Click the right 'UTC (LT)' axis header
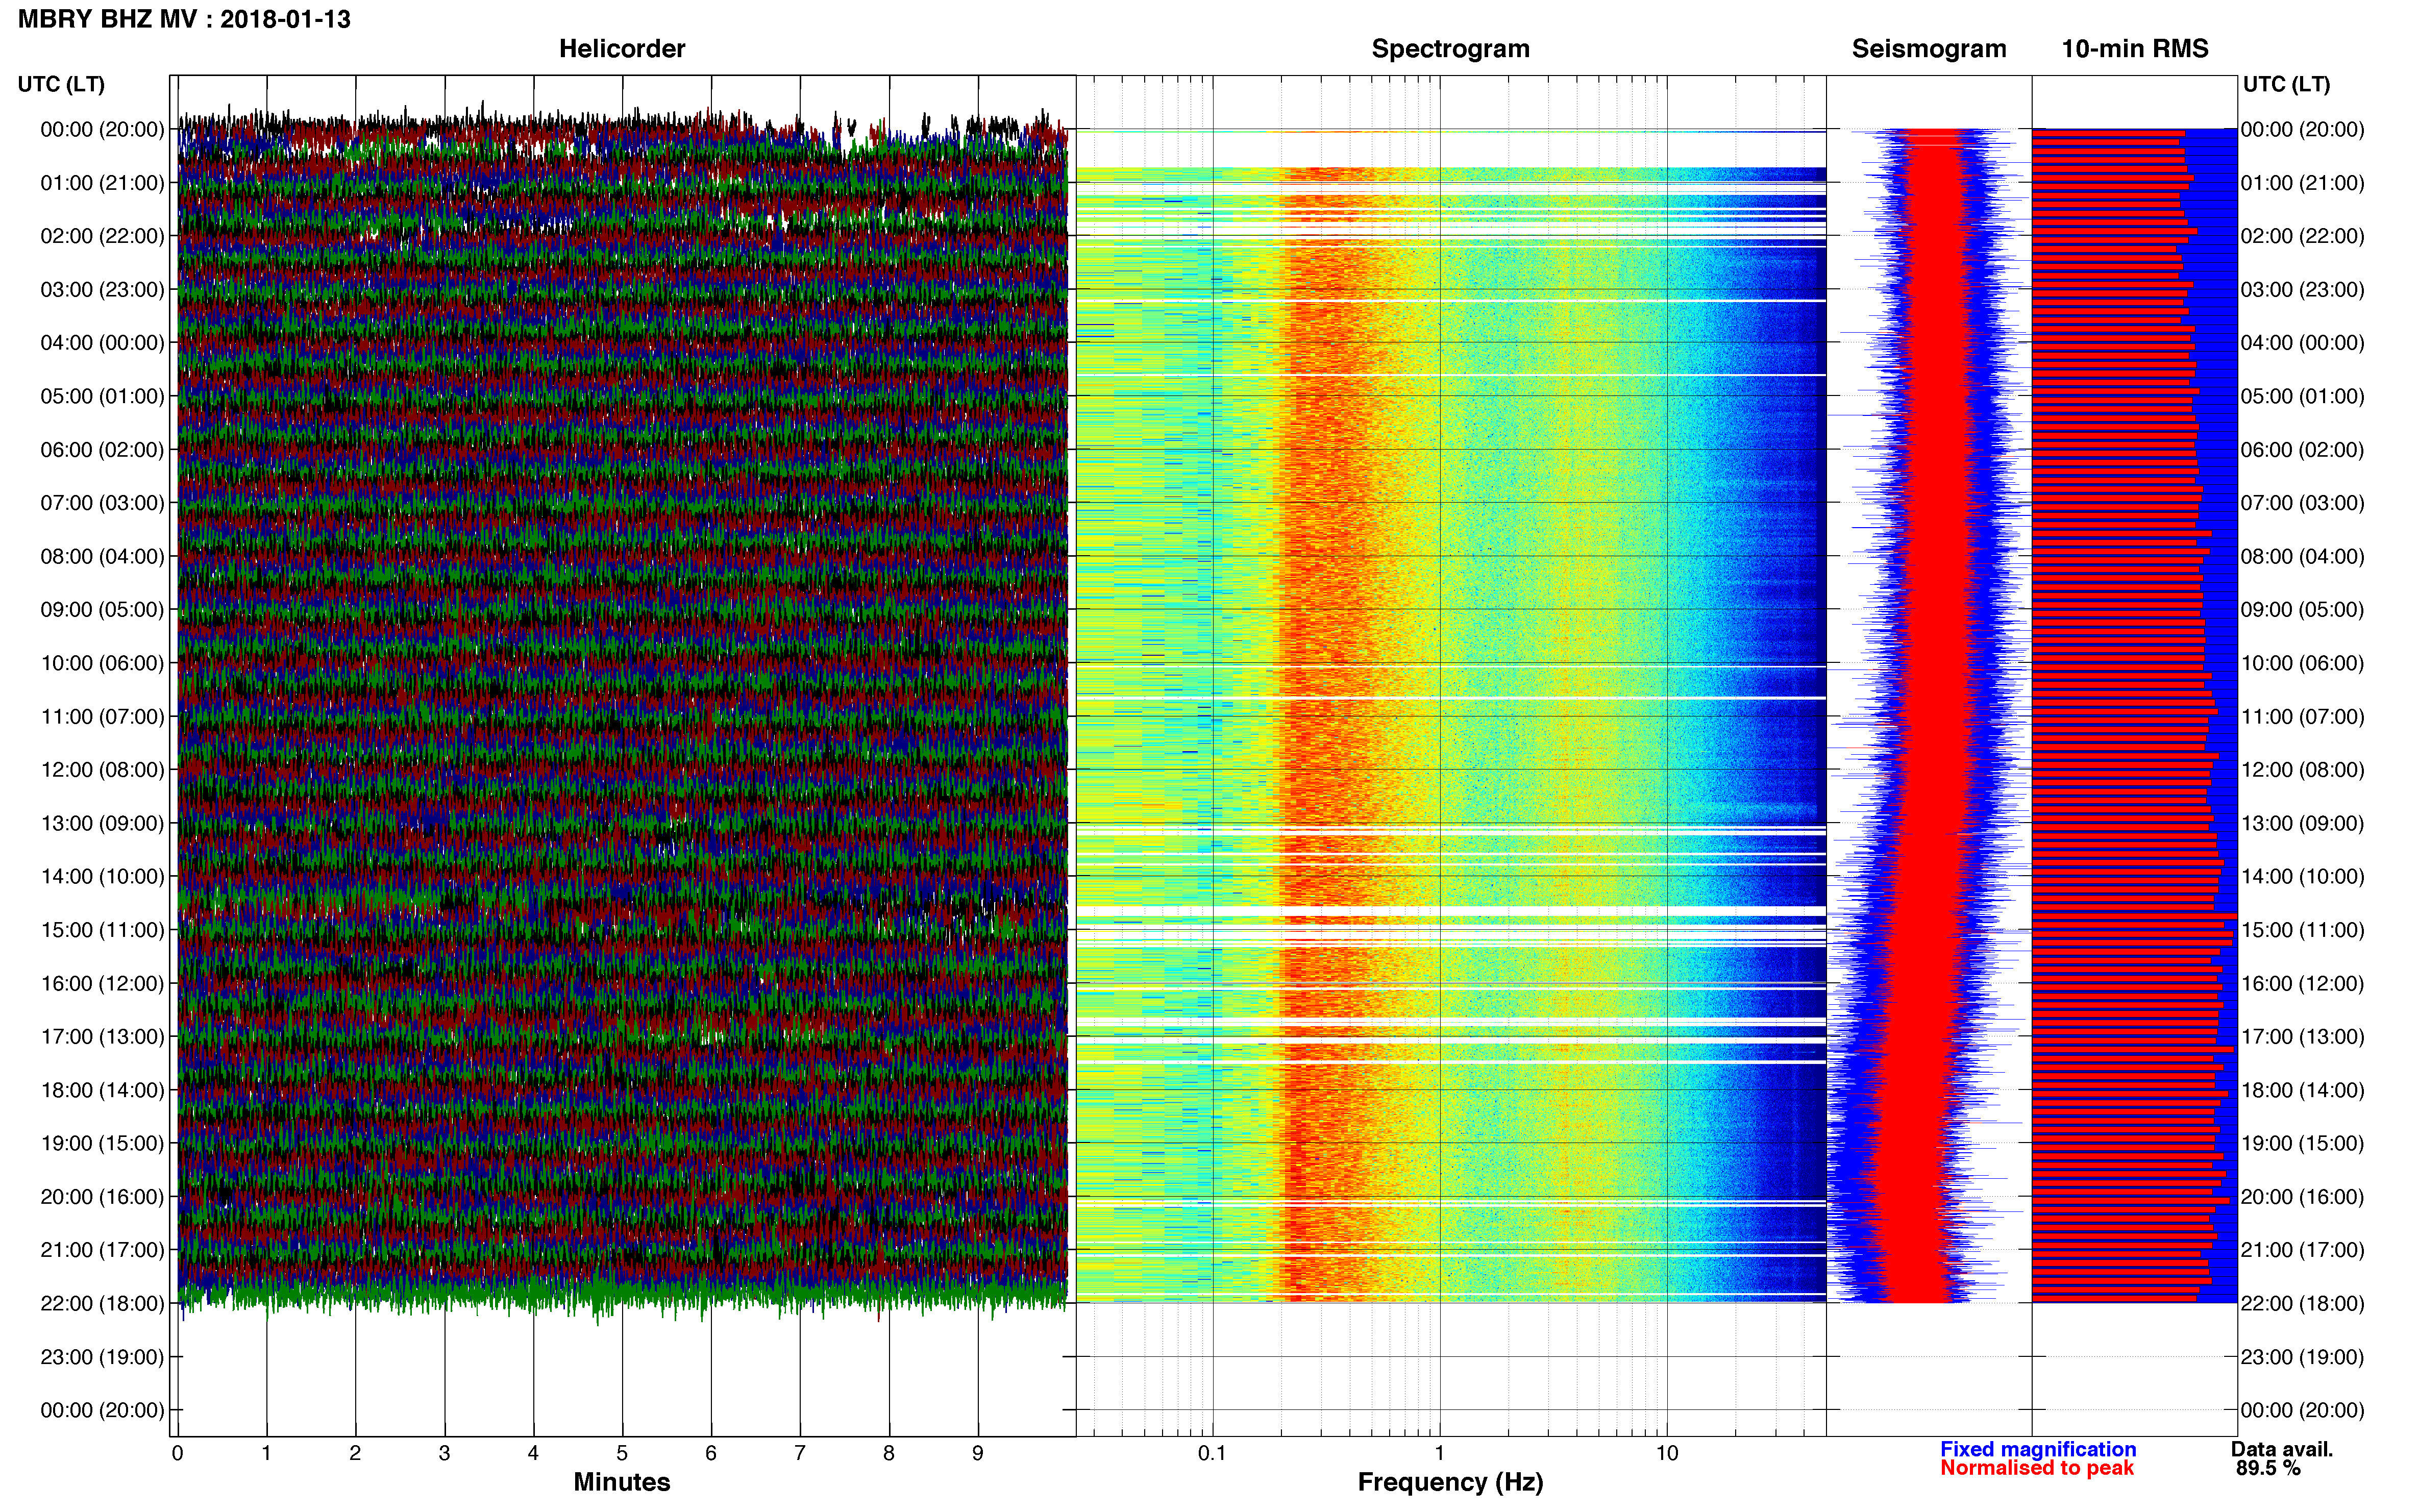 [2286, 84]
